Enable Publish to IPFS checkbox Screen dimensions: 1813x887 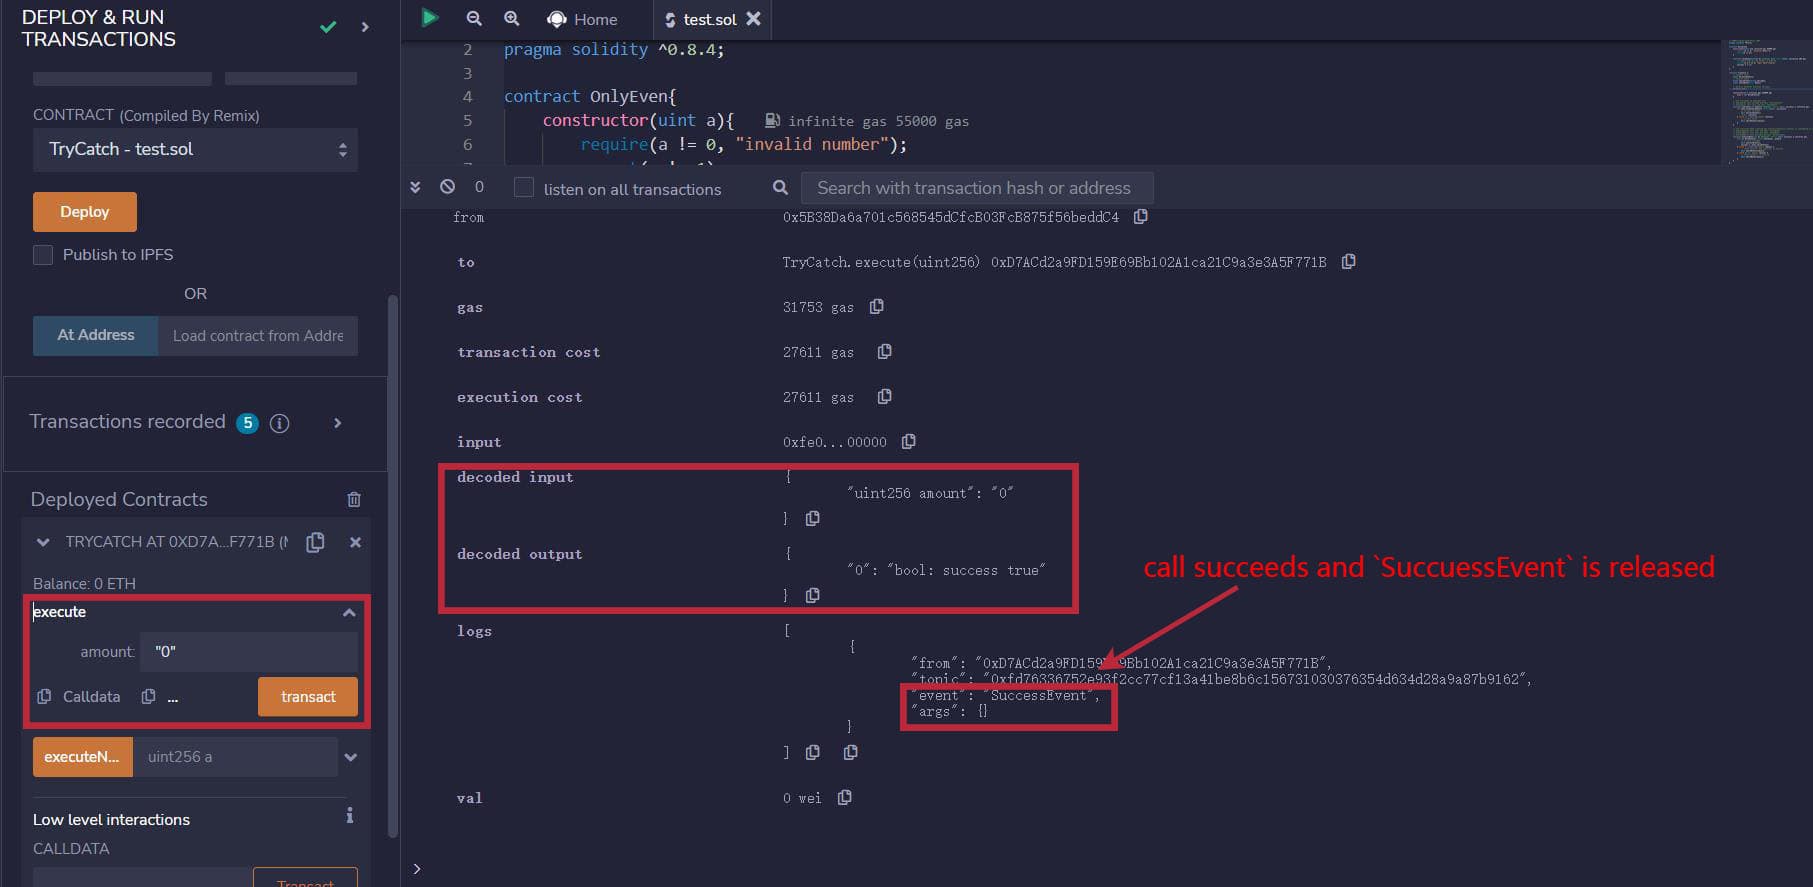(x=43, y=255)
